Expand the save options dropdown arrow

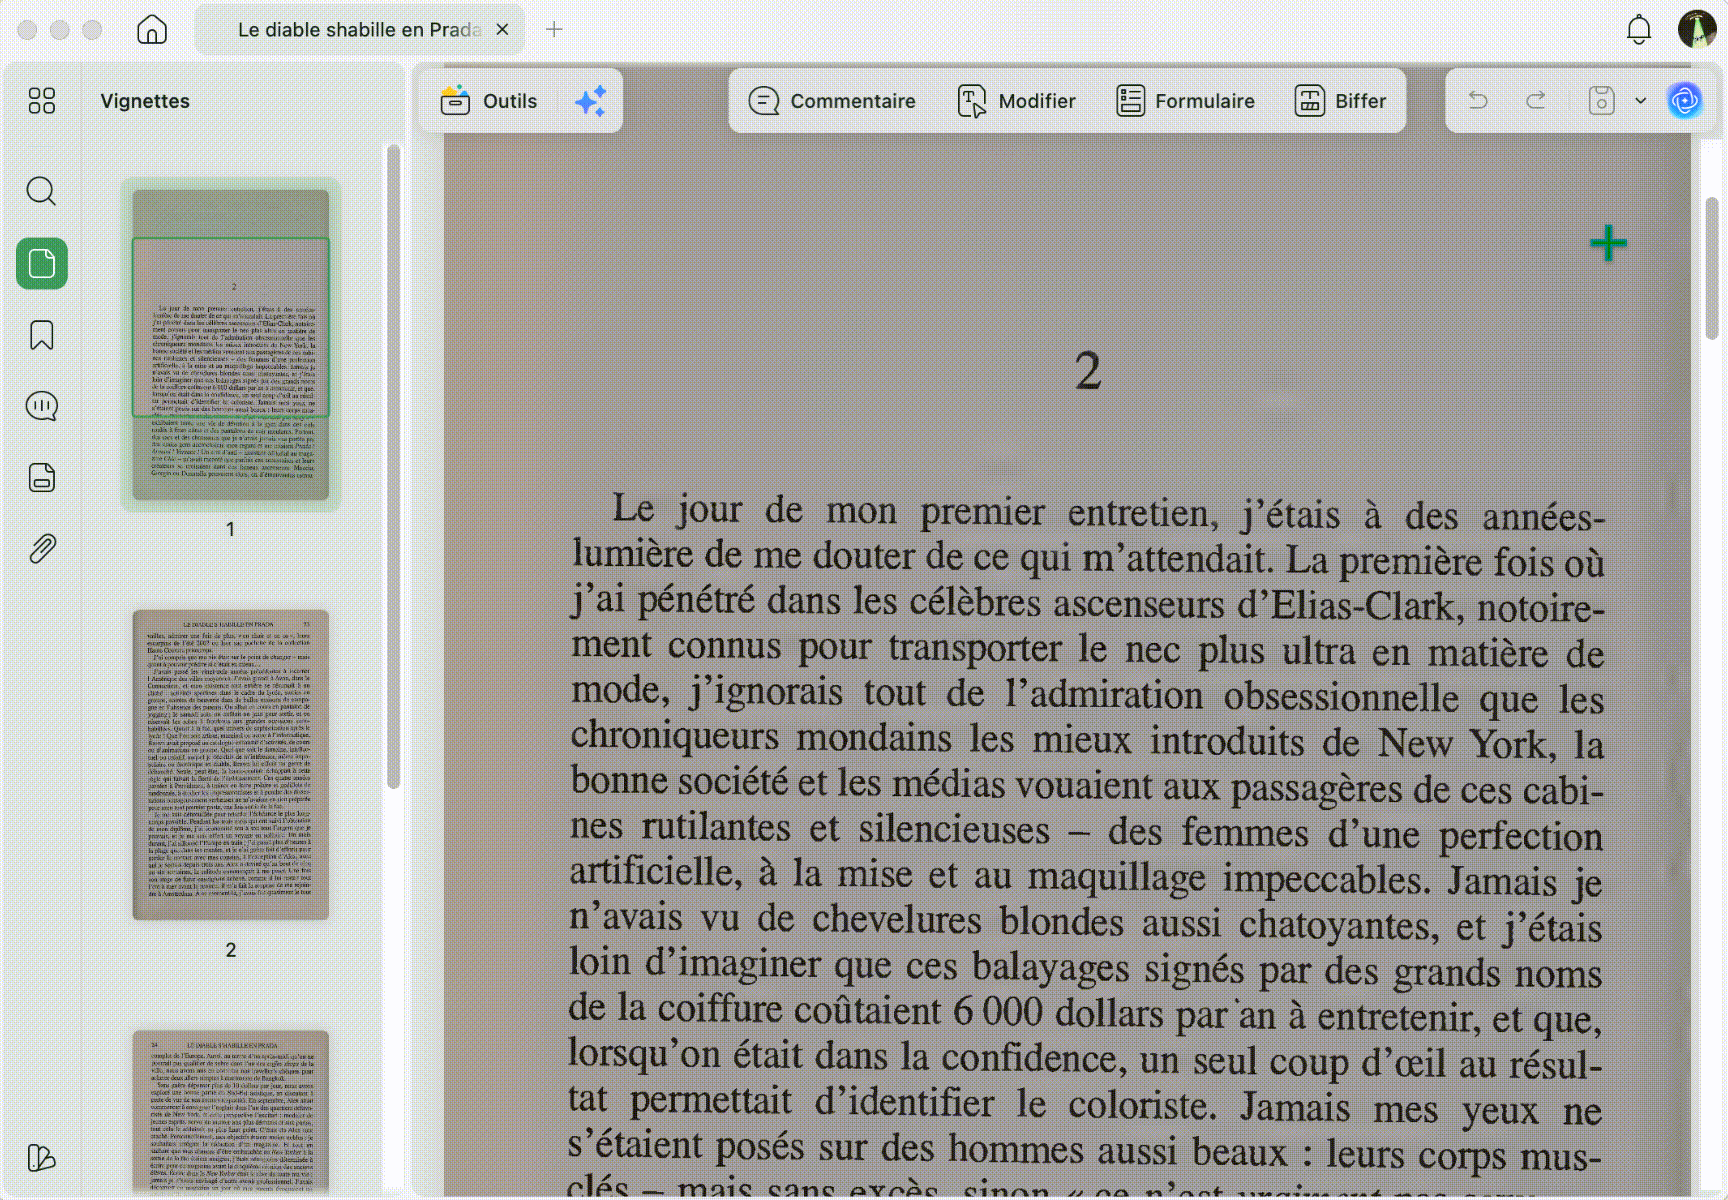click(1640, 101)
